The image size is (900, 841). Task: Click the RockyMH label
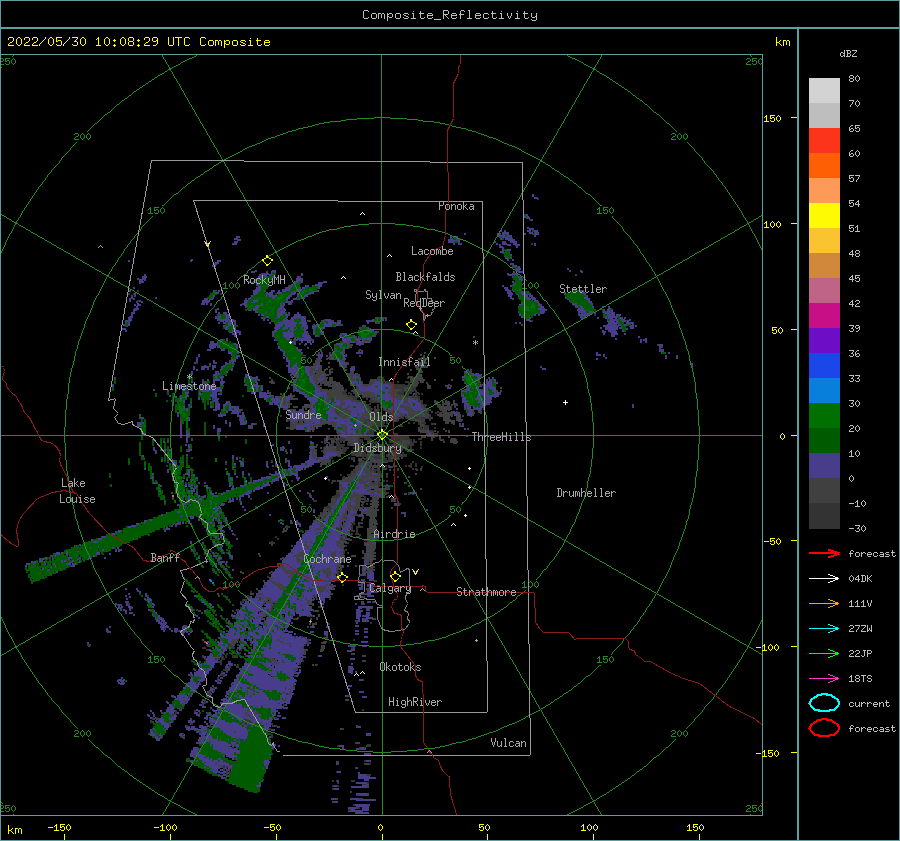[x=264, y=280]
